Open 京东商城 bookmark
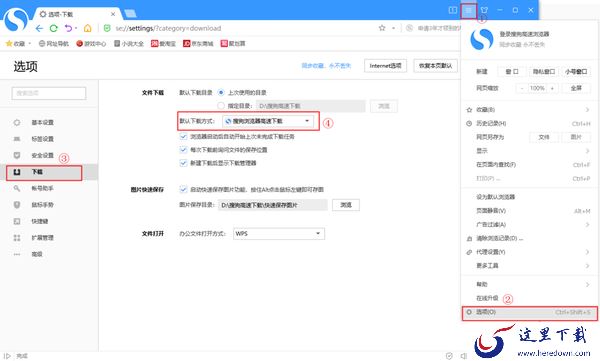Image resolution: width=600 pixels, height=361 pixels. coord(198,44)
